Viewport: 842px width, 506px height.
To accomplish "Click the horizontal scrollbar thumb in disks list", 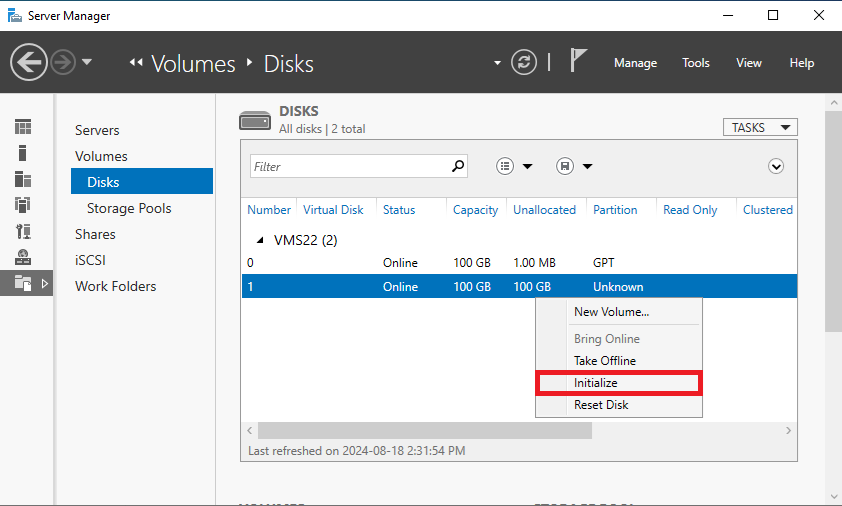I will point(425,430).
